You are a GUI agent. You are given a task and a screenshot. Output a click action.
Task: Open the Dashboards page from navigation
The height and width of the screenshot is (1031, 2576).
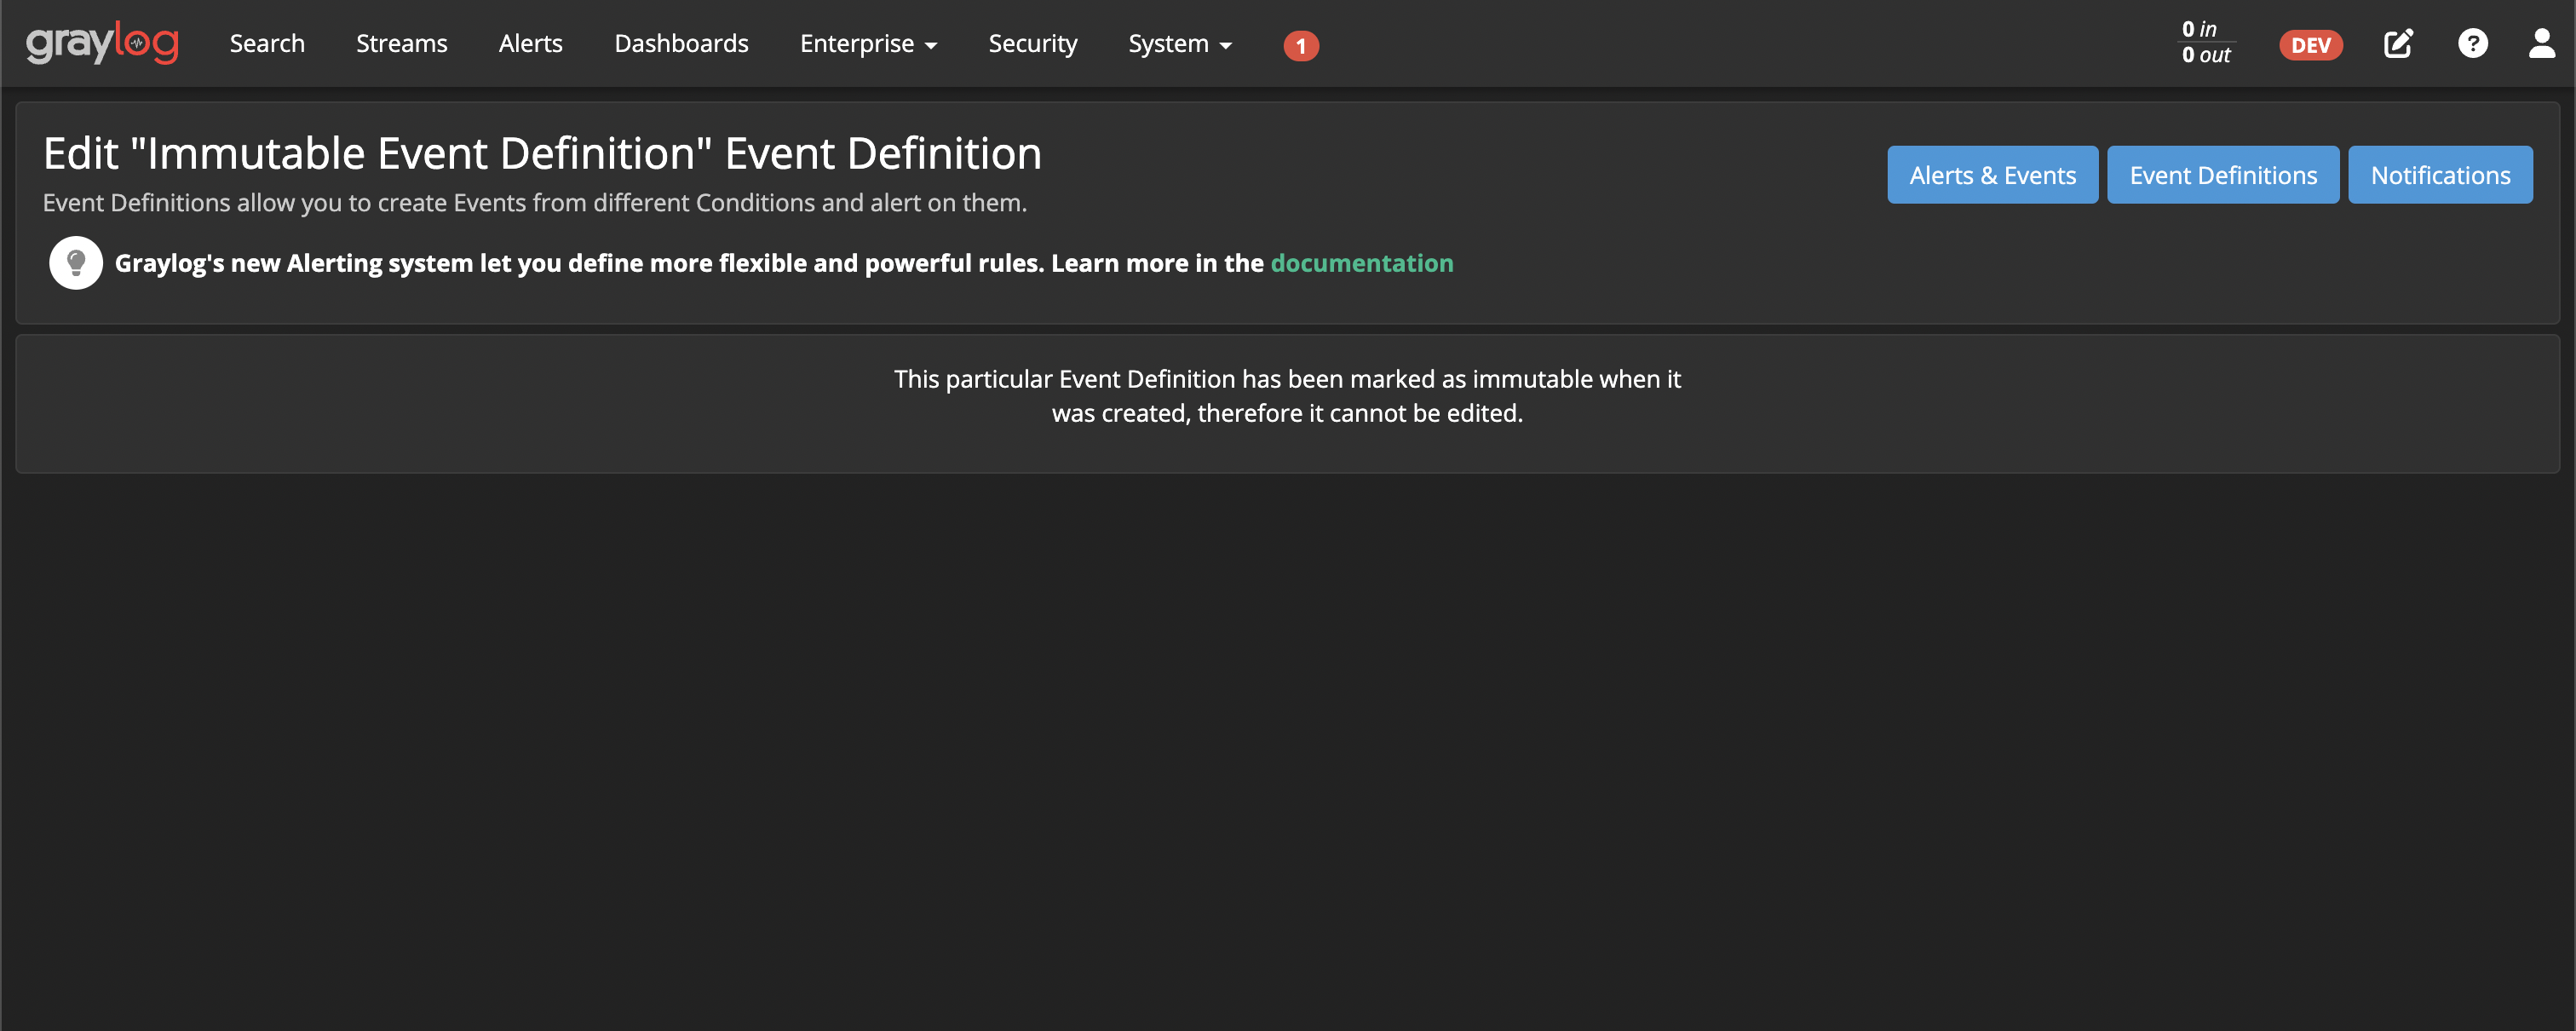681,43
